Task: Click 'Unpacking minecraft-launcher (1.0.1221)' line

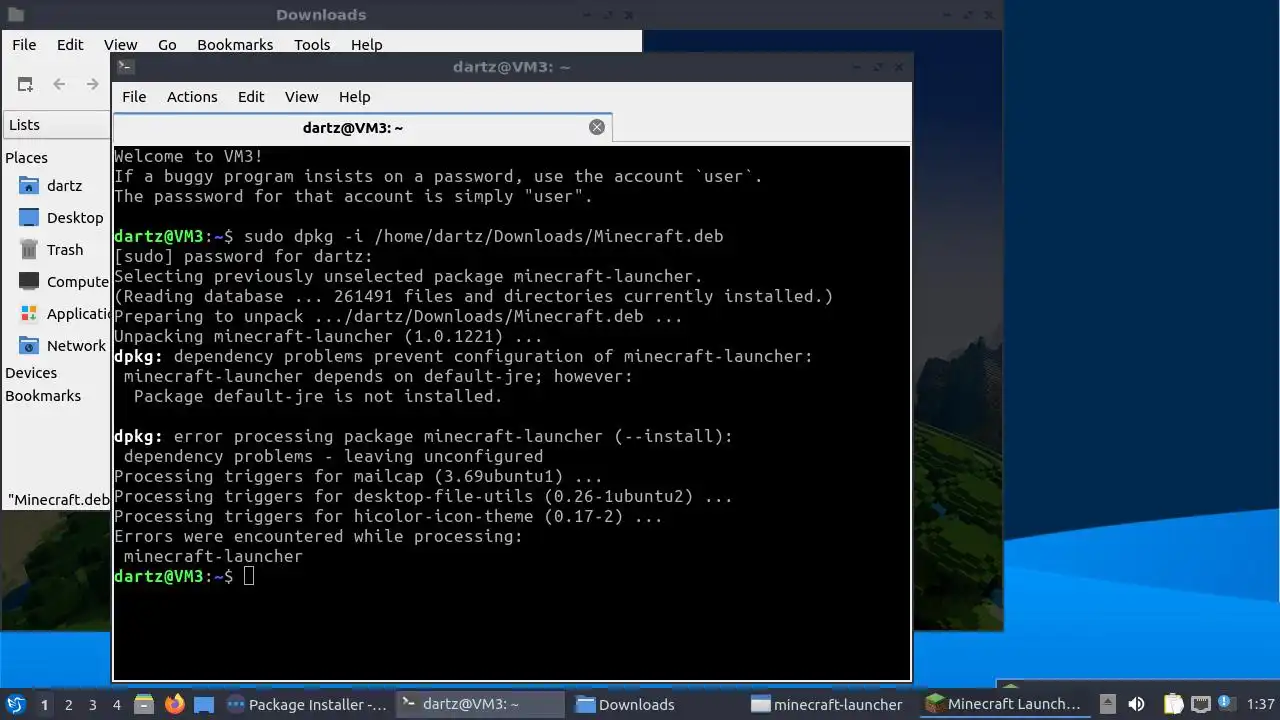Action: pos(328,337)
